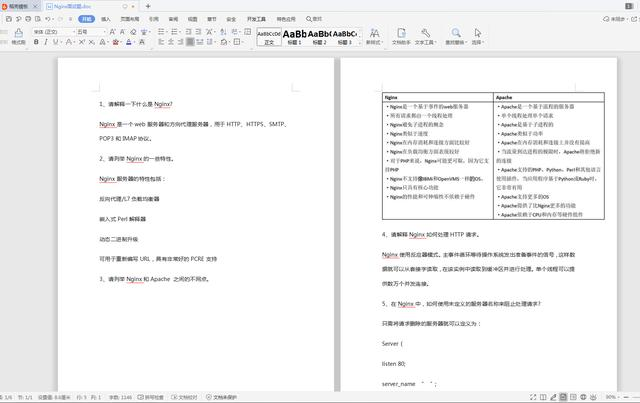Image resolution: width=640 pixels, height=403 pixels.
Task: Switch to the 开始 Home ribbon tab
Action: [x=87, y=19]
